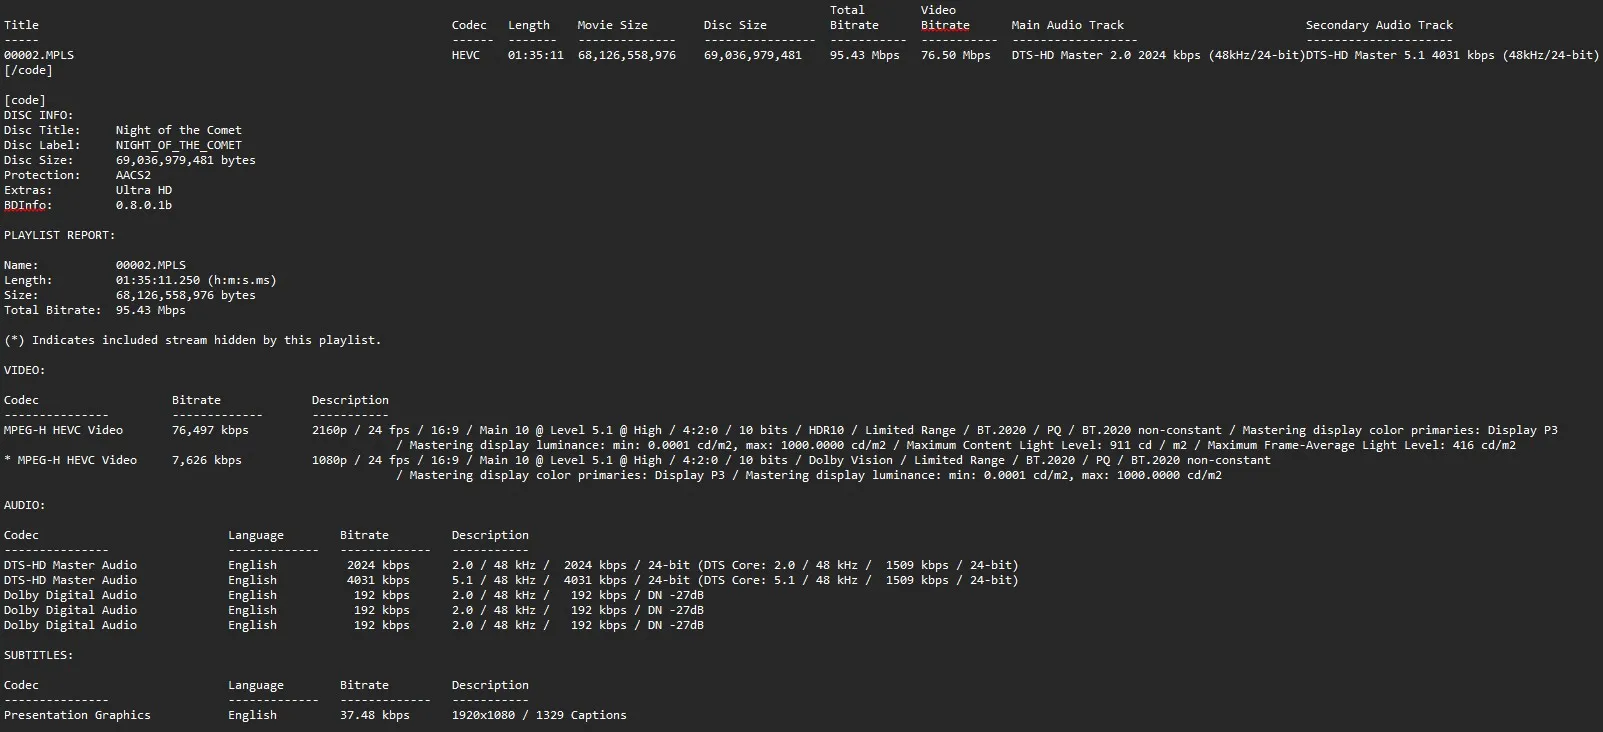Click the SUBTITLES: section heading
Screen dimensions: 1603x732
(38, 655)
